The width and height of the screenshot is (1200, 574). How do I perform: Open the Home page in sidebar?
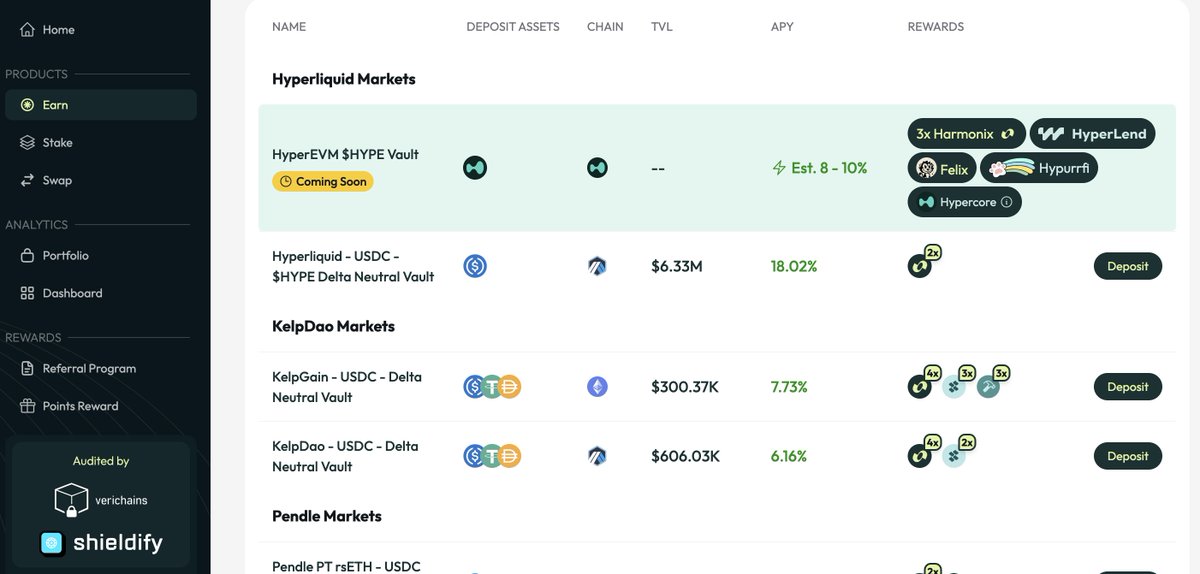click(x=47, y=30)
